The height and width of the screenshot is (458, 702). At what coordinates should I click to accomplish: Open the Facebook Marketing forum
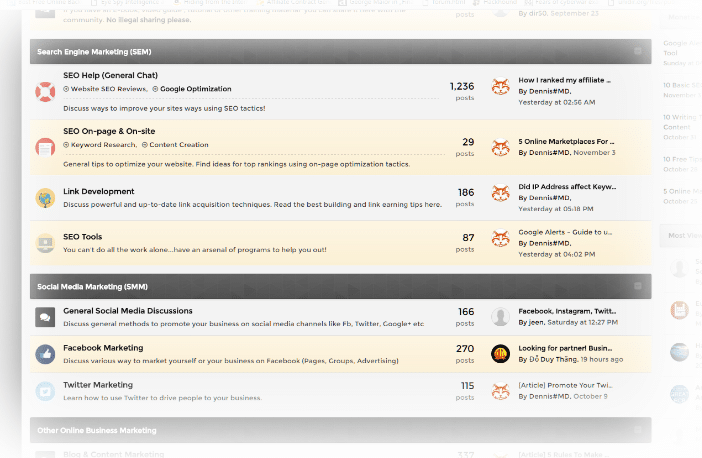click(103, 348)
